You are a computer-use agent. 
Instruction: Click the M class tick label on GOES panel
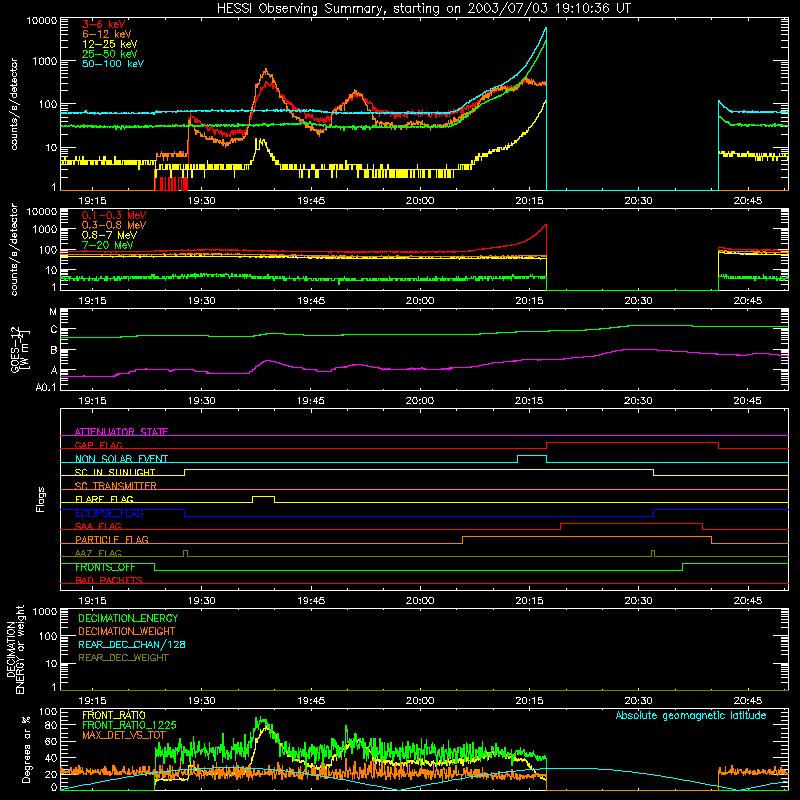(x=53, y=312)
